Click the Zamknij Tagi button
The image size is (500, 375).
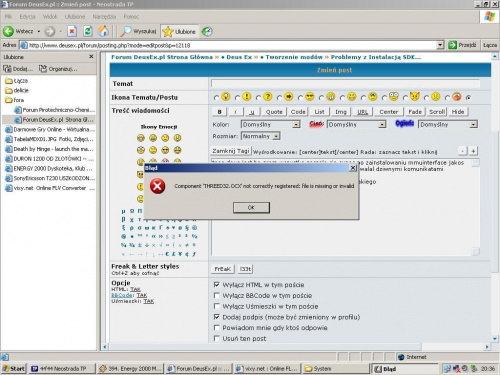pyautogui.click(x=231, y=151)
